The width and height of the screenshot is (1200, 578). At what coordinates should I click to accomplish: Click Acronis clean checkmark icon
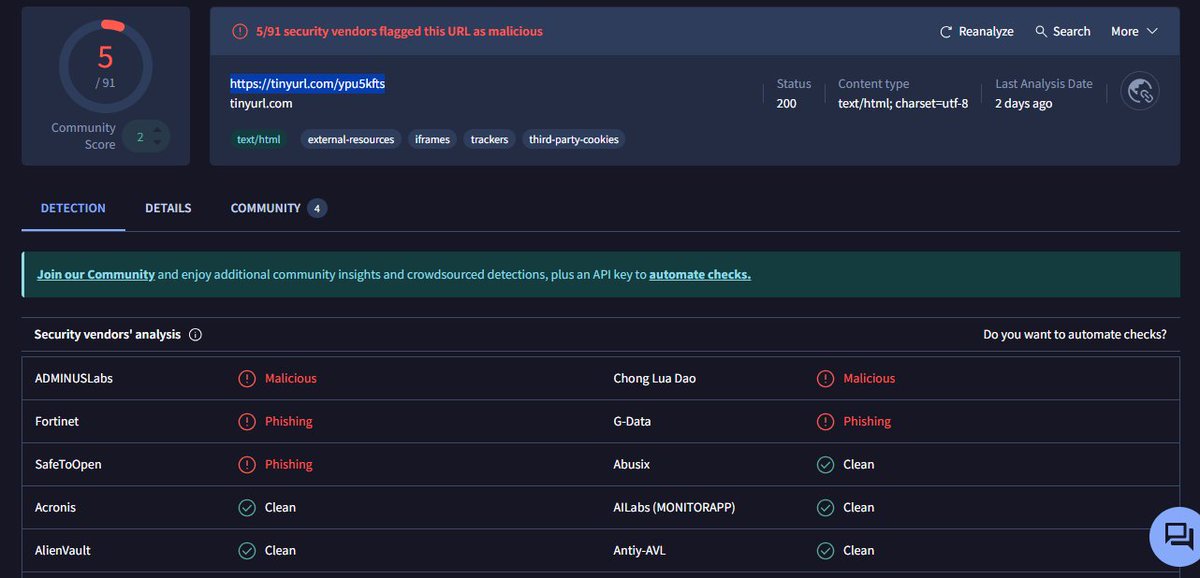click(247, 508)
